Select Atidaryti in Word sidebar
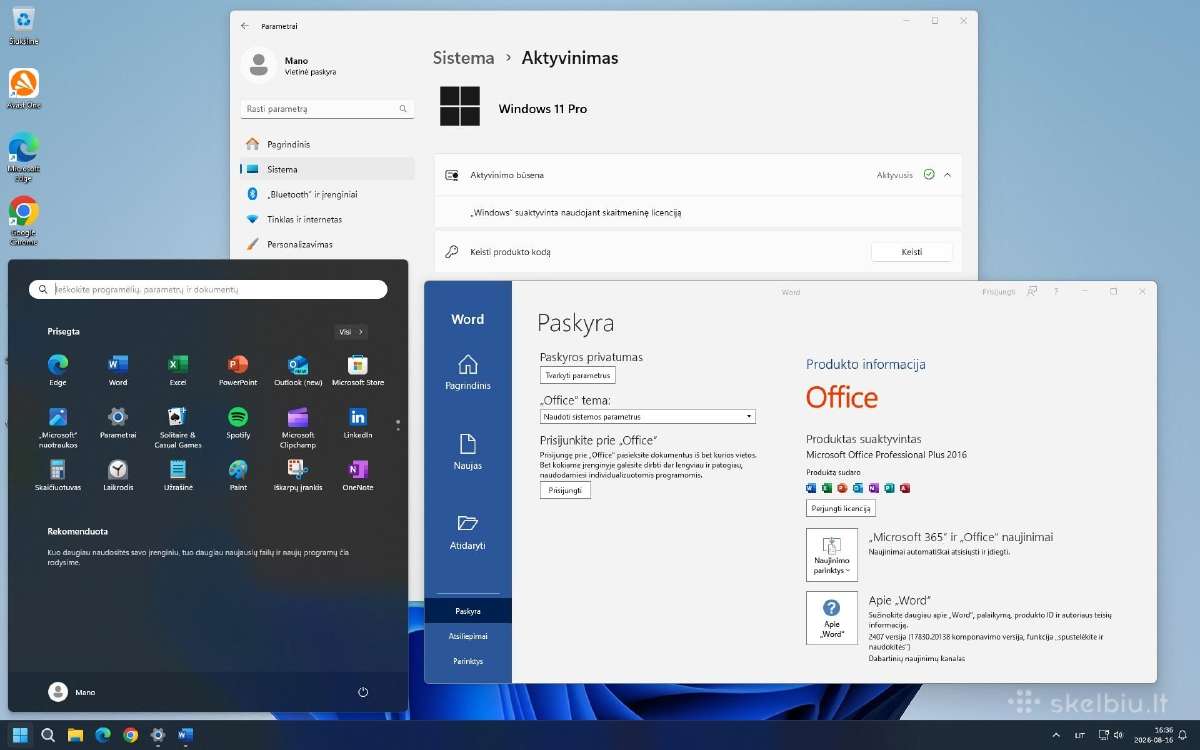The image size is (1200, 750). [467, 531]
